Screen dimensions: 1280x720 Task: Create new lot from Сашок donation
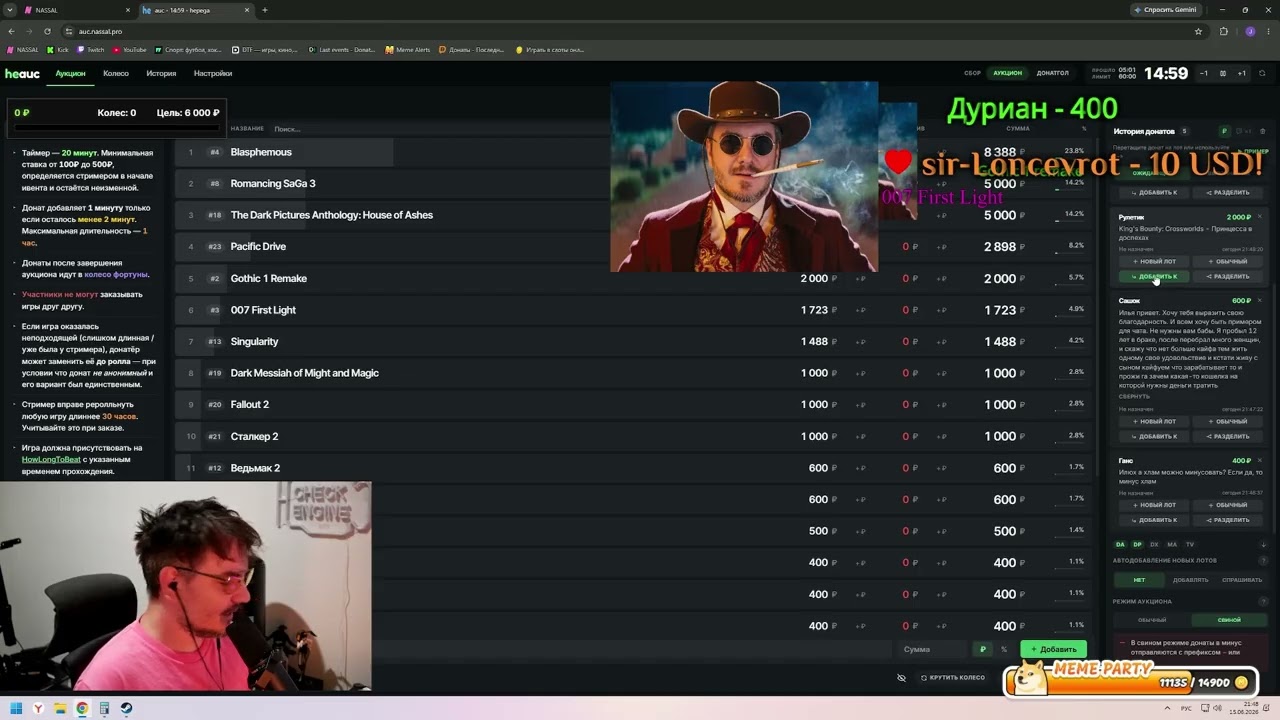[x=1154, y=421]
